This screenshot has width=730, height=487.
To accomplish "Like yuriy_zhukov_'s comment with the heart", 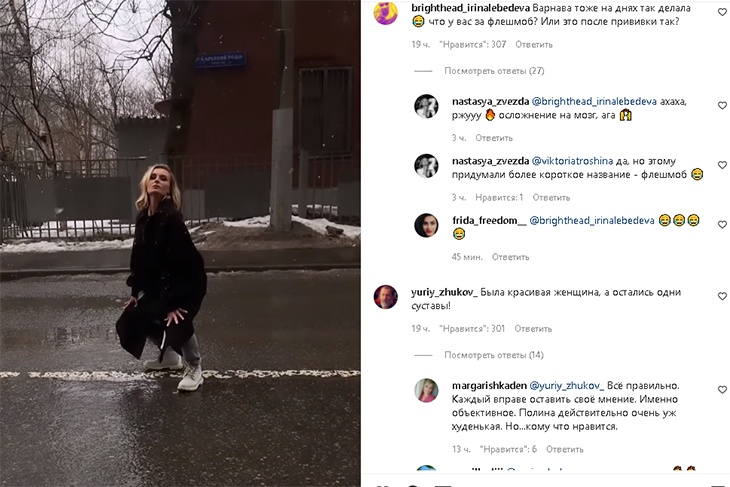I will (722, 296).
